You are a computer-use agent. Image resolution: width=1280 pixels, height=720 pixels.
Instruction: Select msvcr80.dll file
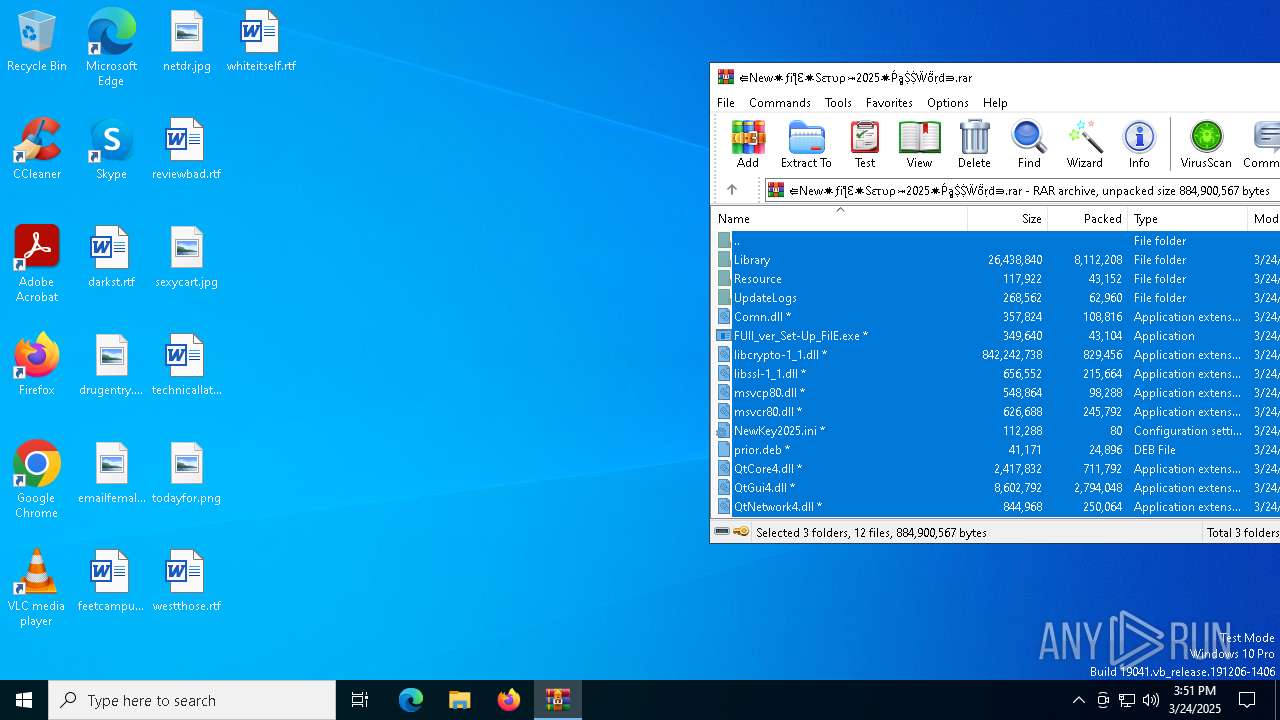pos(996,412)
